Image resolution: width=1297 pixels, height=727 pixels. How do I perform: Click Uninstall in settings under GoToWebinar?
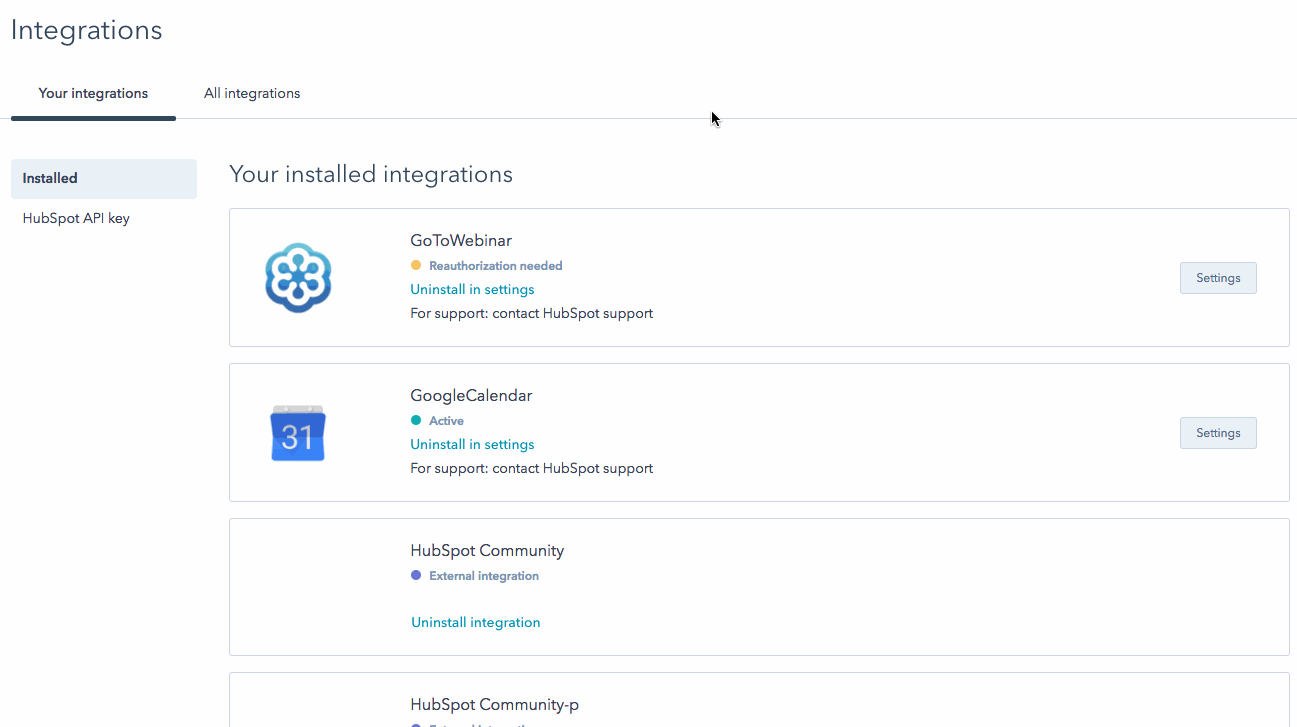tap(472, 289)
